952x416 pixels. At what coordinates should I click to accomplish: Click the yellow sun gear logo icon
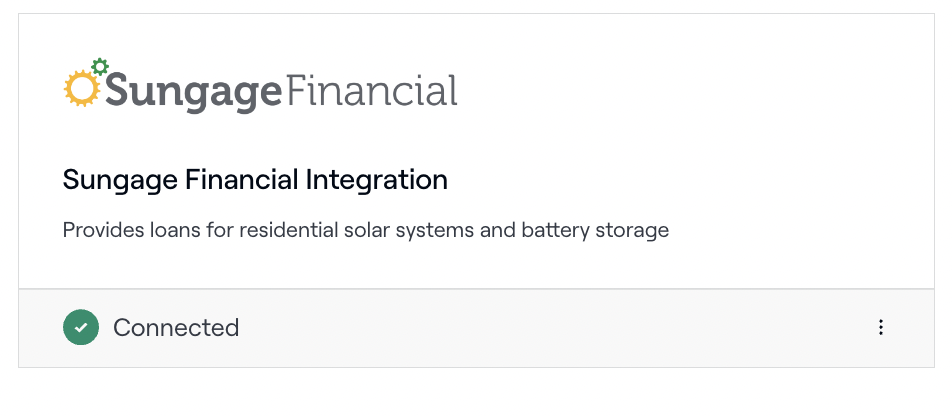click(x=81, y=89)
